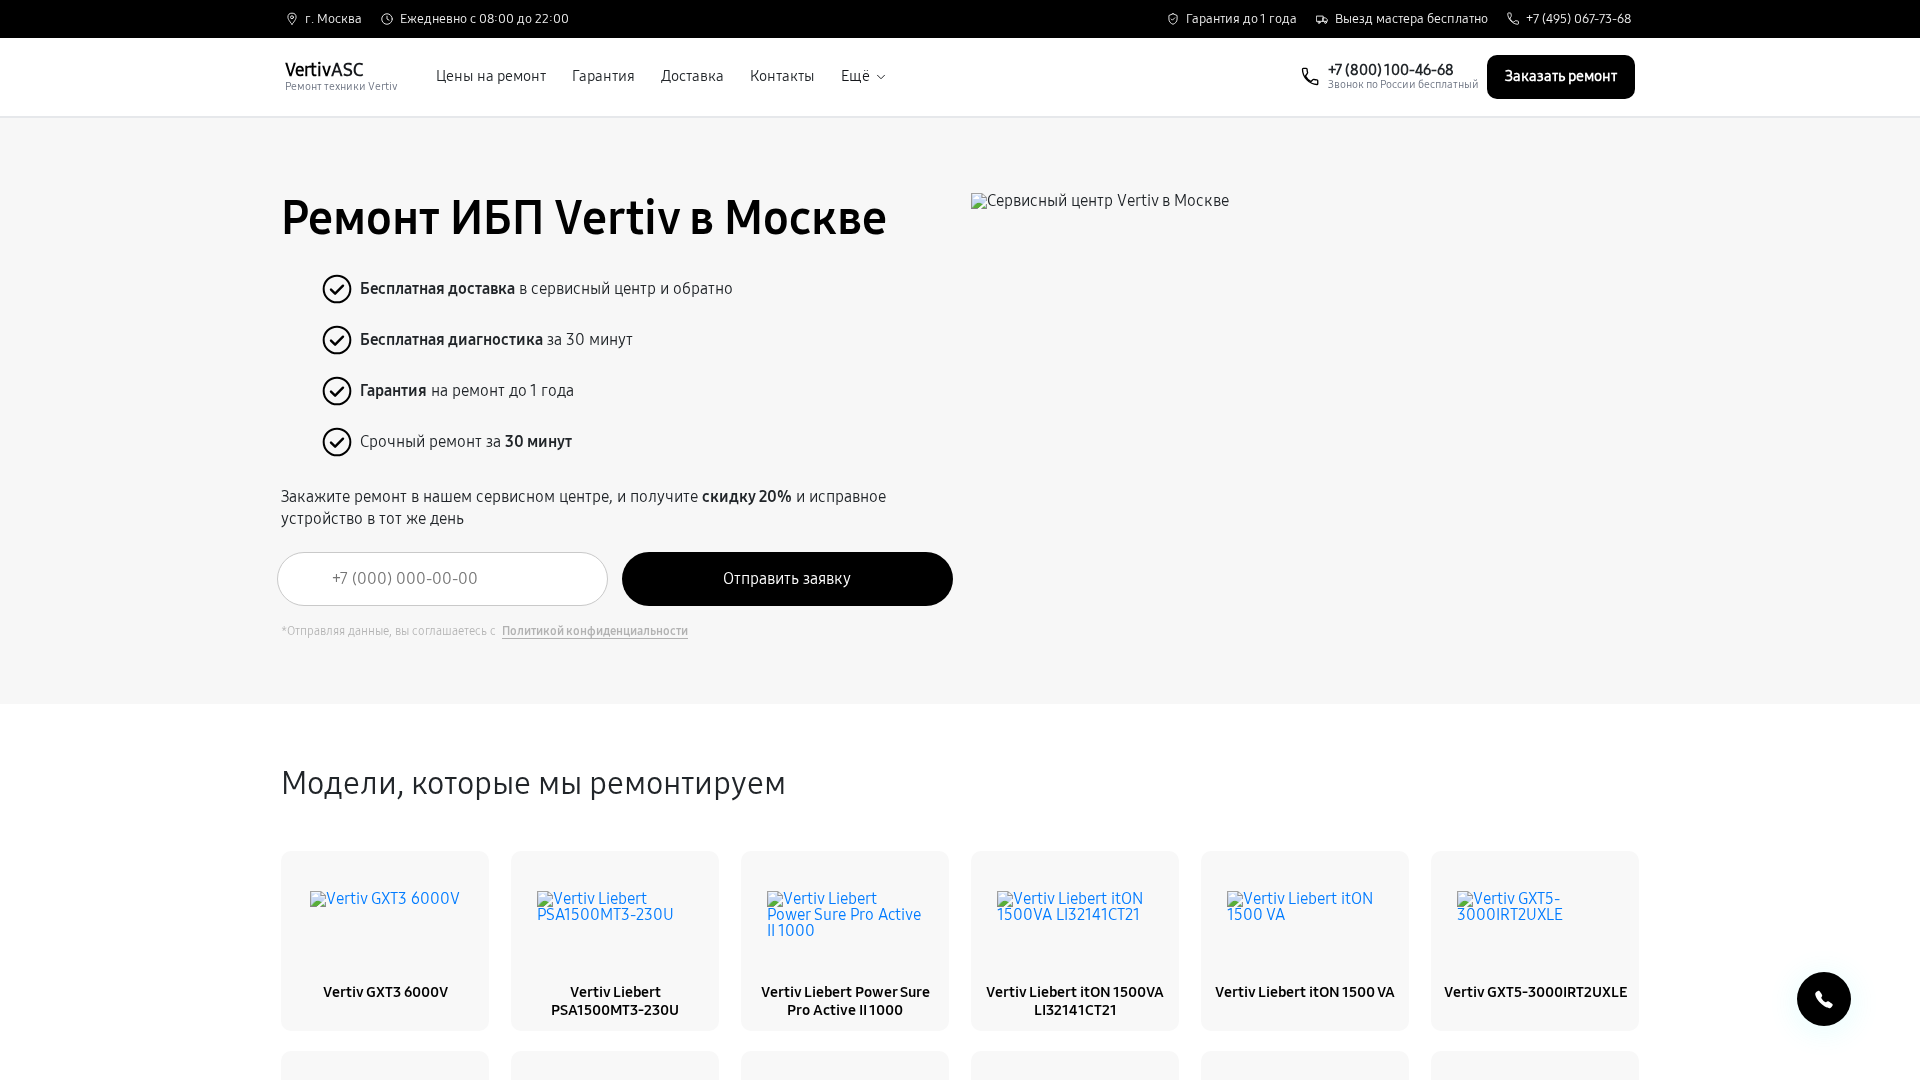Click Модели, которые мы ремонтируем heading
This screenshot has height=1080, width=1920.
click(533, 783)
